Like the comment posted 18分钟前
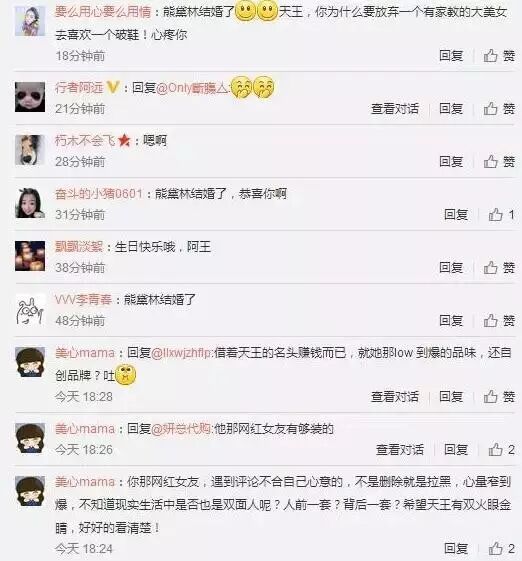 coord(499,56)
